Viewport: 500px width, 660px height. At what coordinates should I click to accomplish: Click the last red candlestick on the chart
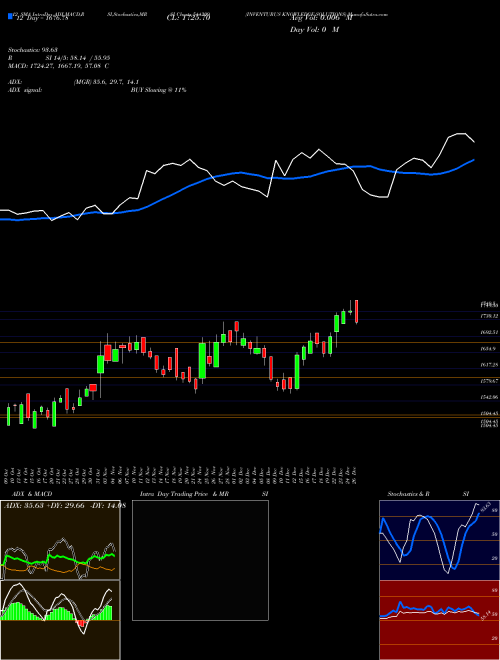357,312
